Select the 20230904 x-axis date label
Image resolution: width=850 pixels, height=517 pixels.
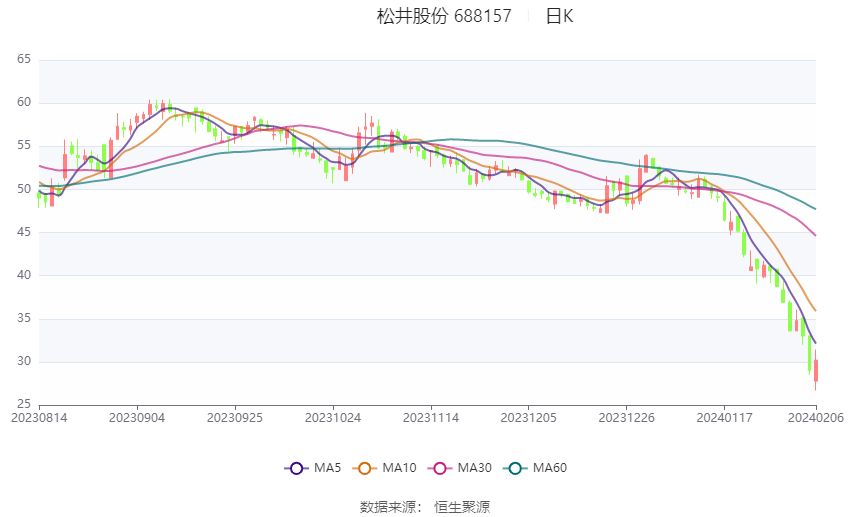click(137, 418)
